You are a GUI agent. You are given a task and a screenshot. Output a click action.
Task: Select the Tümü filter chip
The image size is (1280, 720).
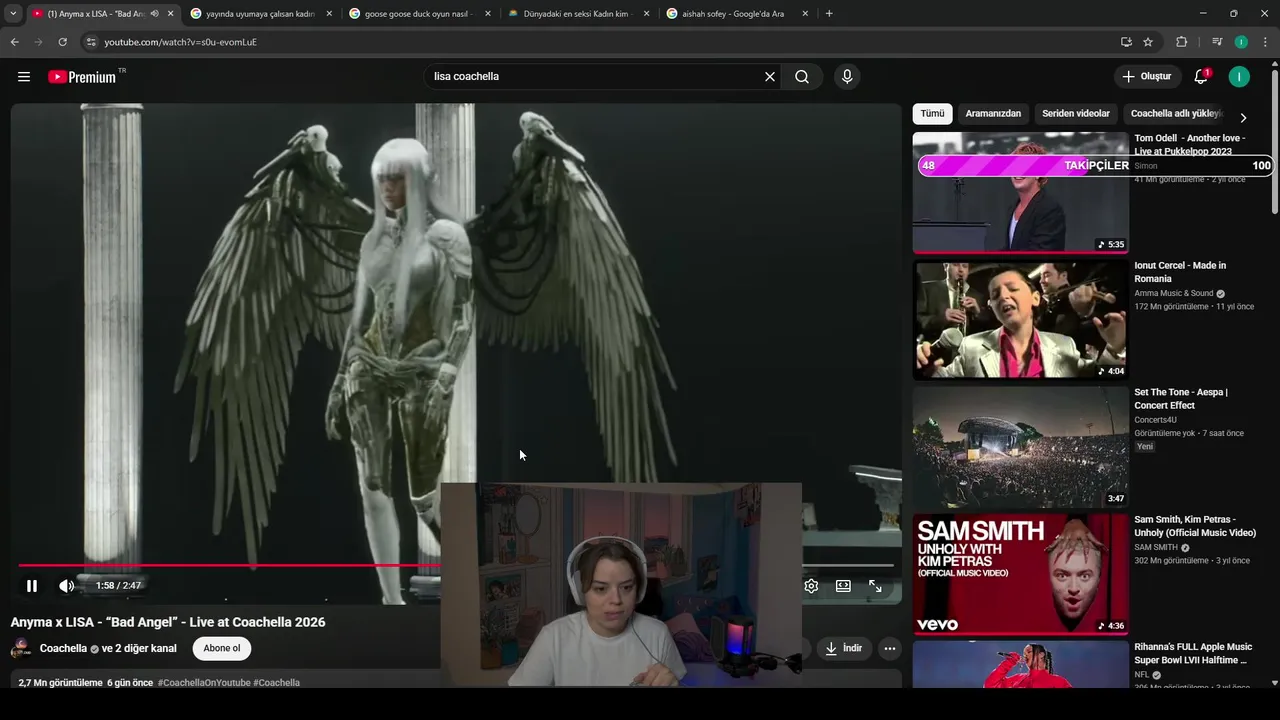click(932, 114)
